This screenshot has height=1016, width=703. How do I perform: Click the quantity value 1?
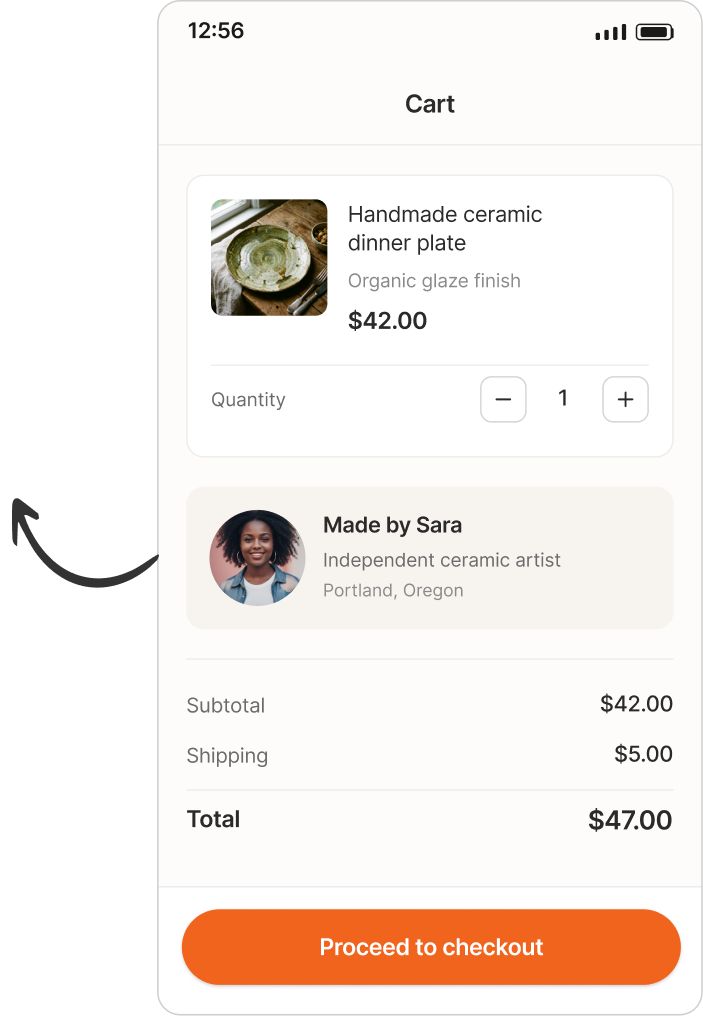(x=563, y=399)
